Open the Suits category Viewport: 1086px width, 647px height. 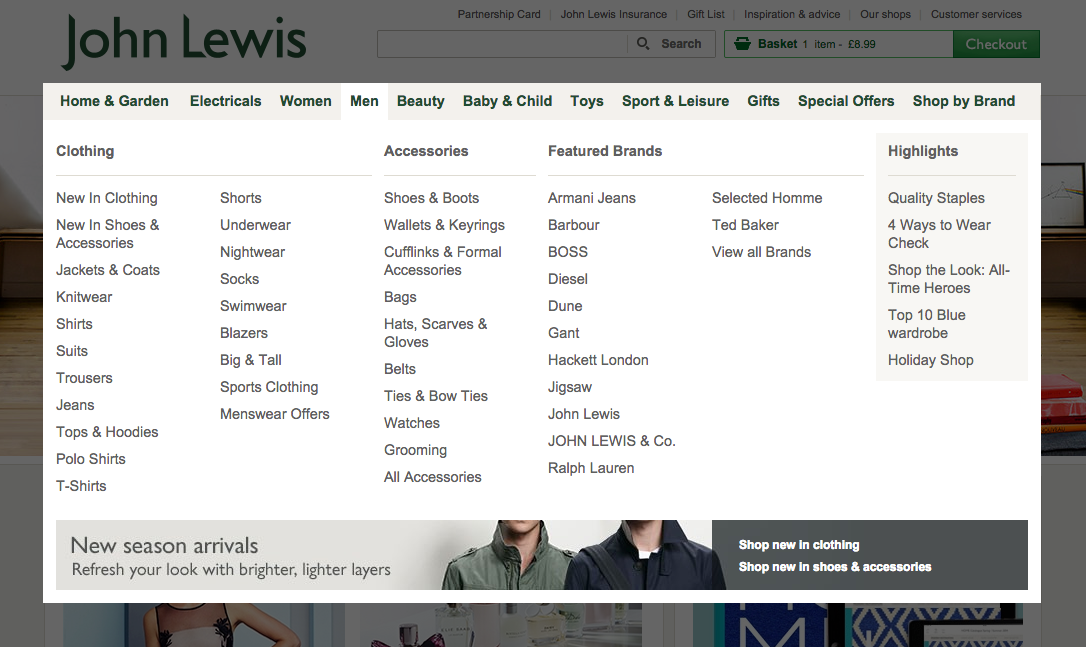coord(72,351)
